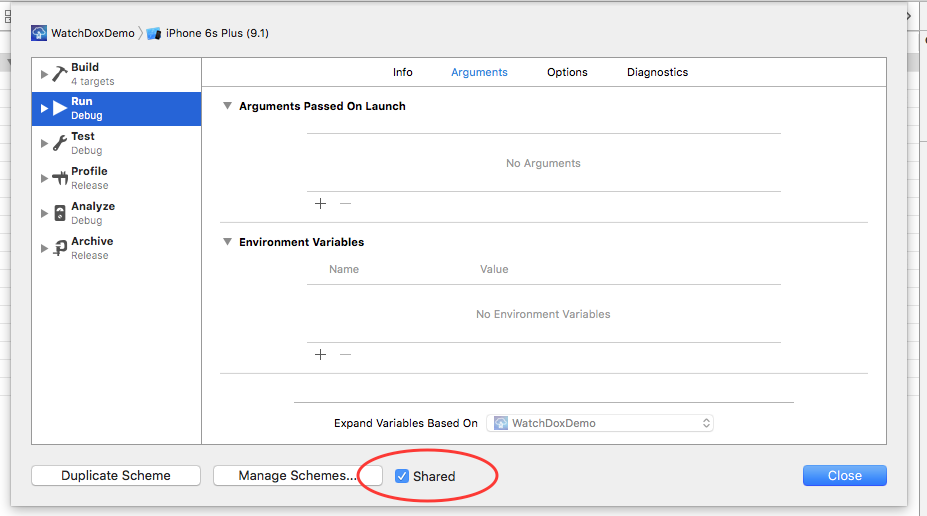The width and height of the screenshot is (927, 516).
Task: Open Expand Variables Based On dropdown
Action: tap(600, 423)
